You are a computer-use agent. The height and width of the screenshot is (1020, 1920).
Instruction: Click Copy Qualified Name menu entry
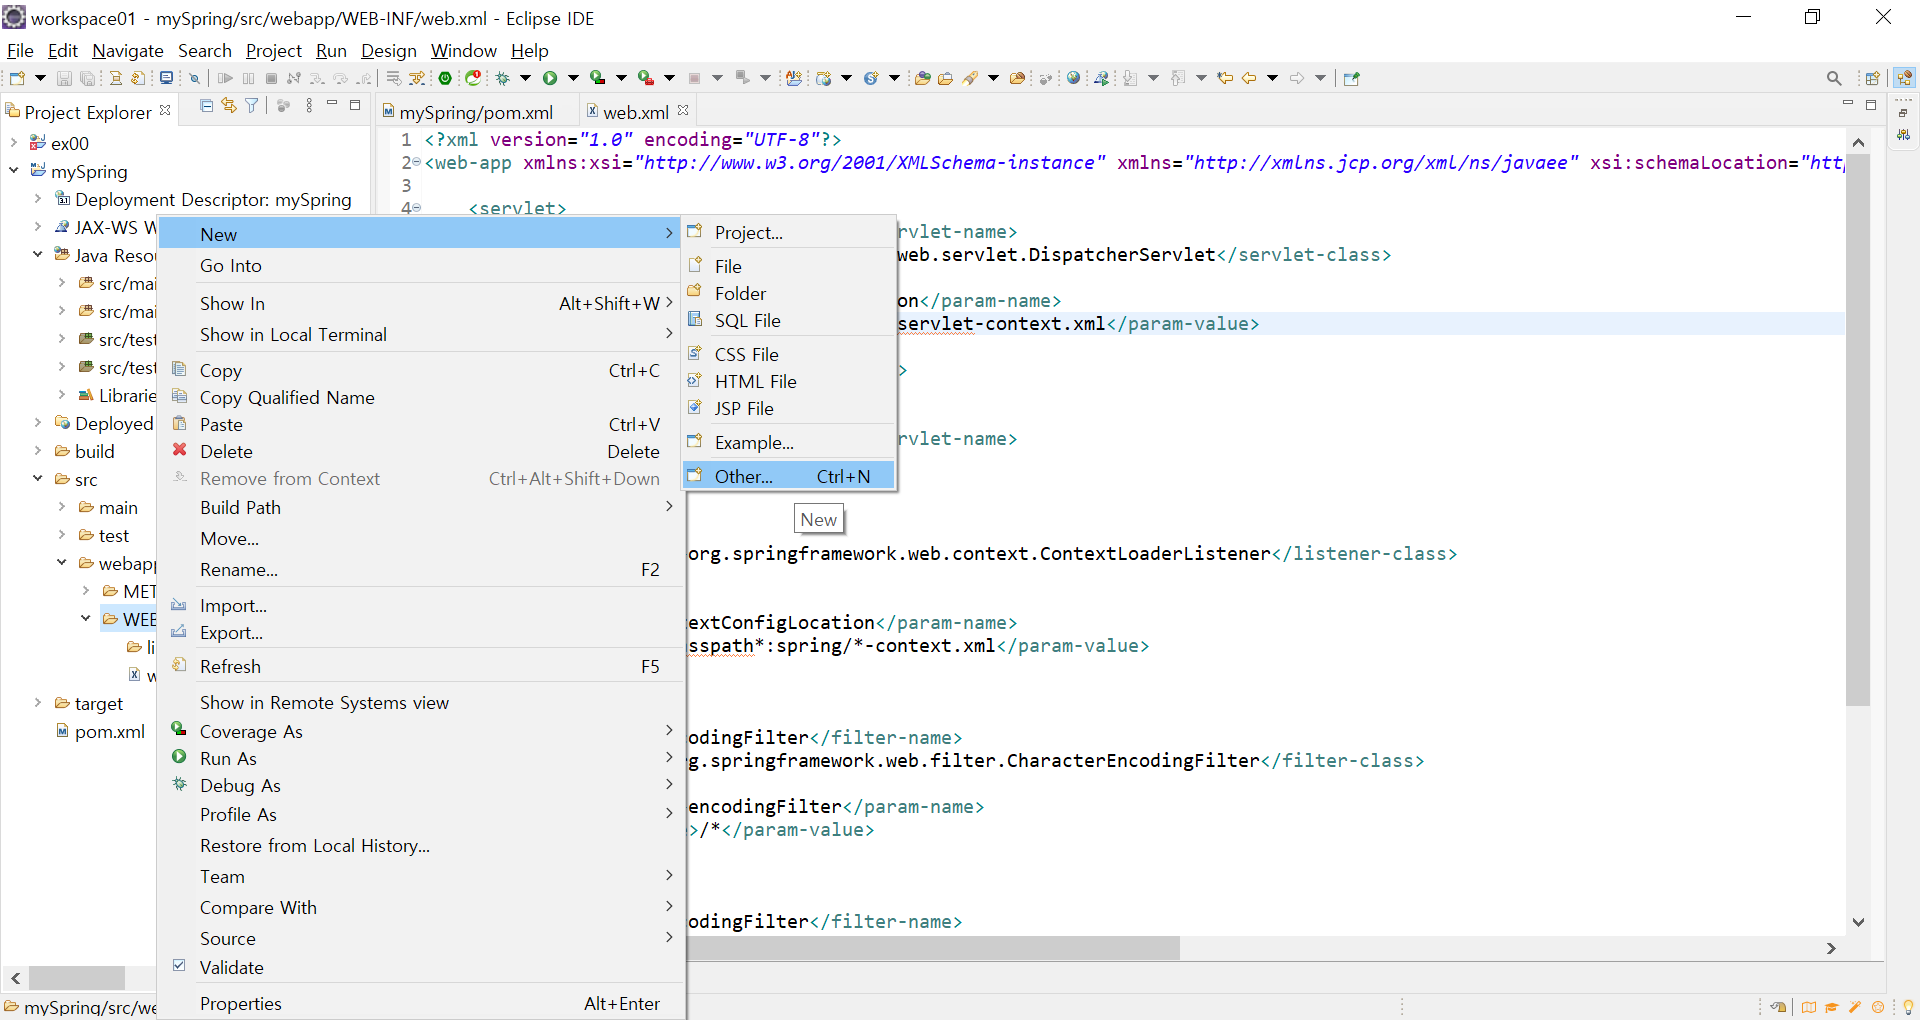pos(421,397)
